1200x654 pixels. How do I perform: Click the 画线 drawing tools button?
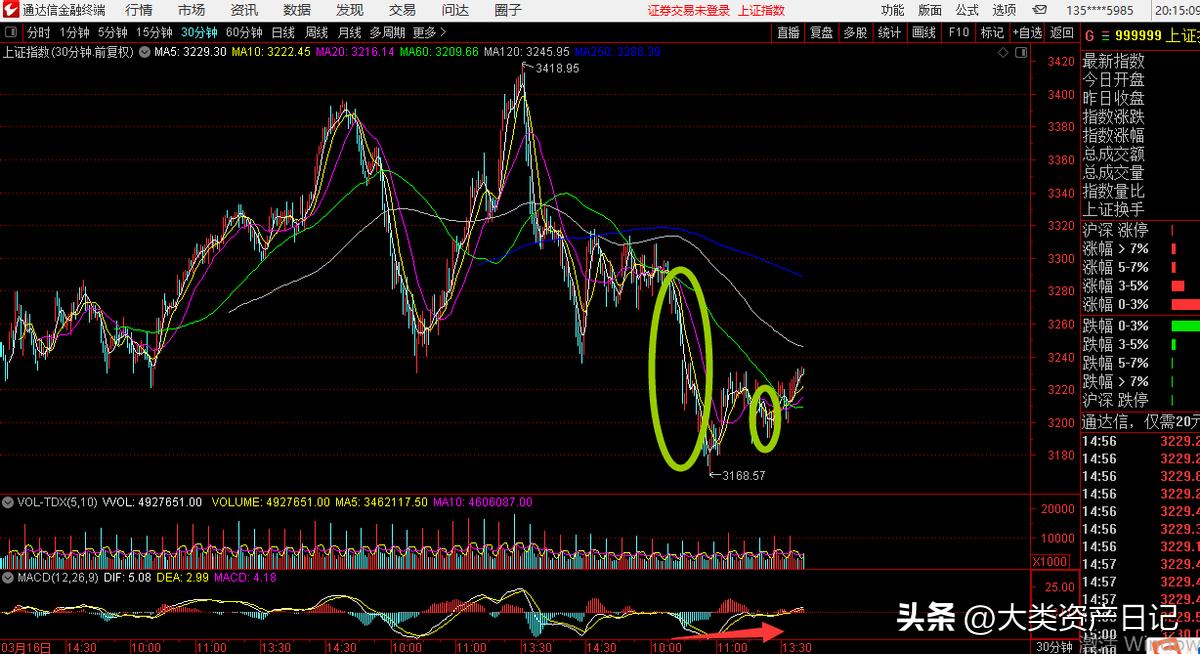(x=924, y=32)
